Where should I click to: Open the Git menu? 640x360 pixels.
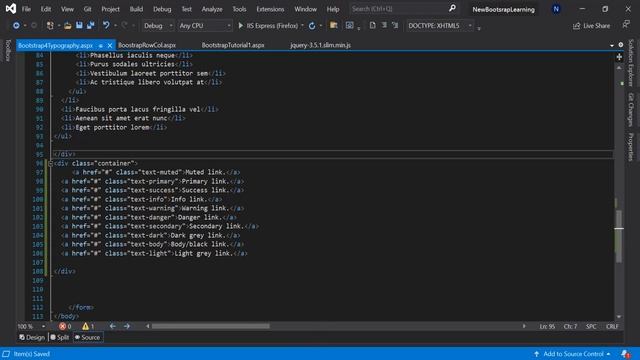click(87, 9)
